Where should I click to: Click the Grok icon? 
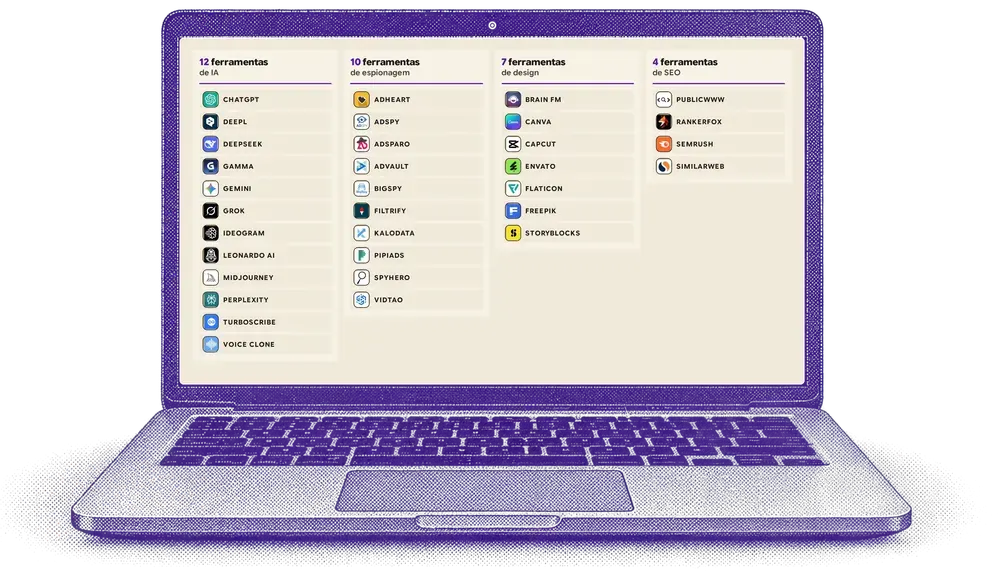coord(210,211)
